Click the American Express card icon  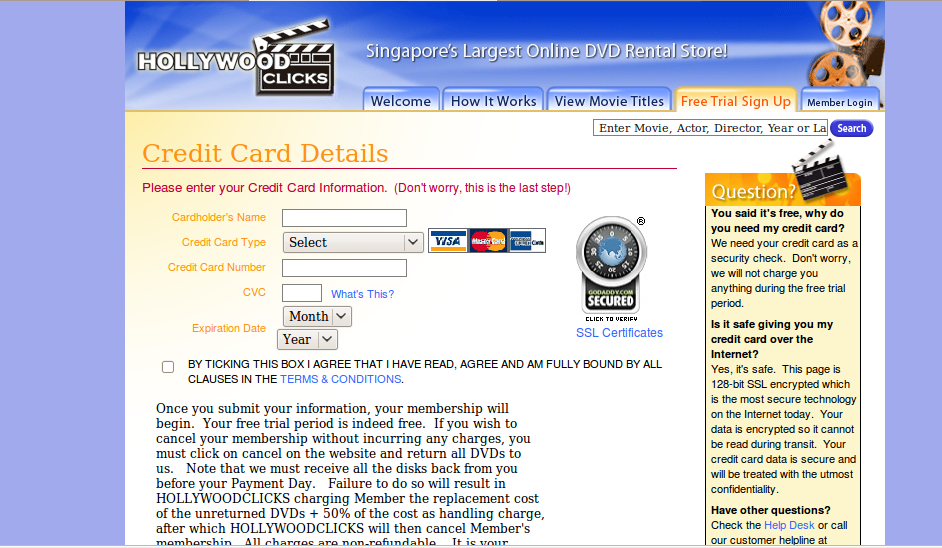(x=526, y=241)
